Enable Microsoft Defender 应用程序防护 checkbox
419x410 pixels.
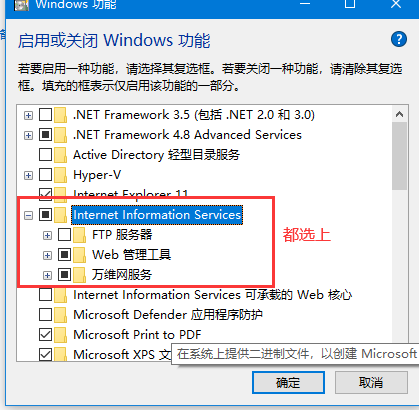45,315
